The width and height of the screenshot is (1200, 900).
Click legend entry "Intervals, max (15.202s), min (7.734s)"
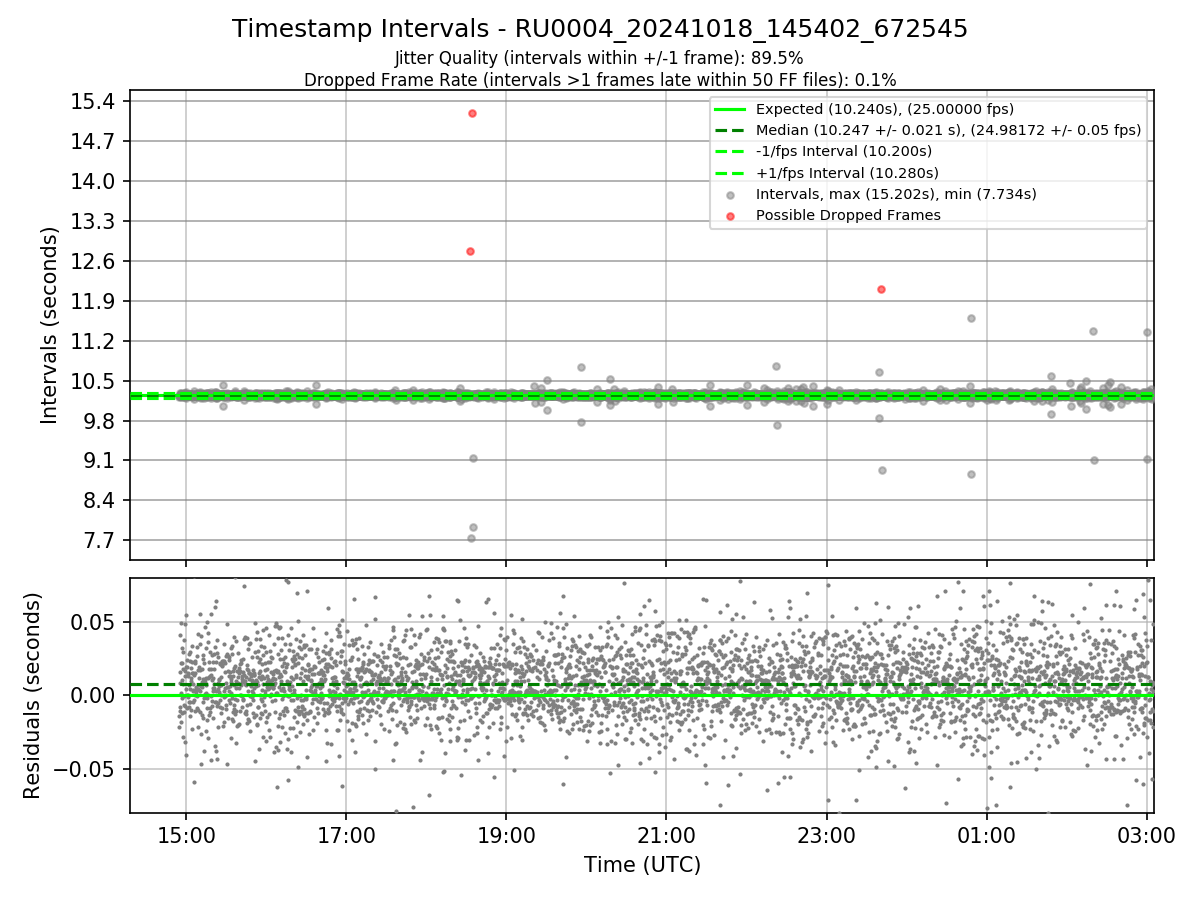pyautogui.click(x=896, y=194)
